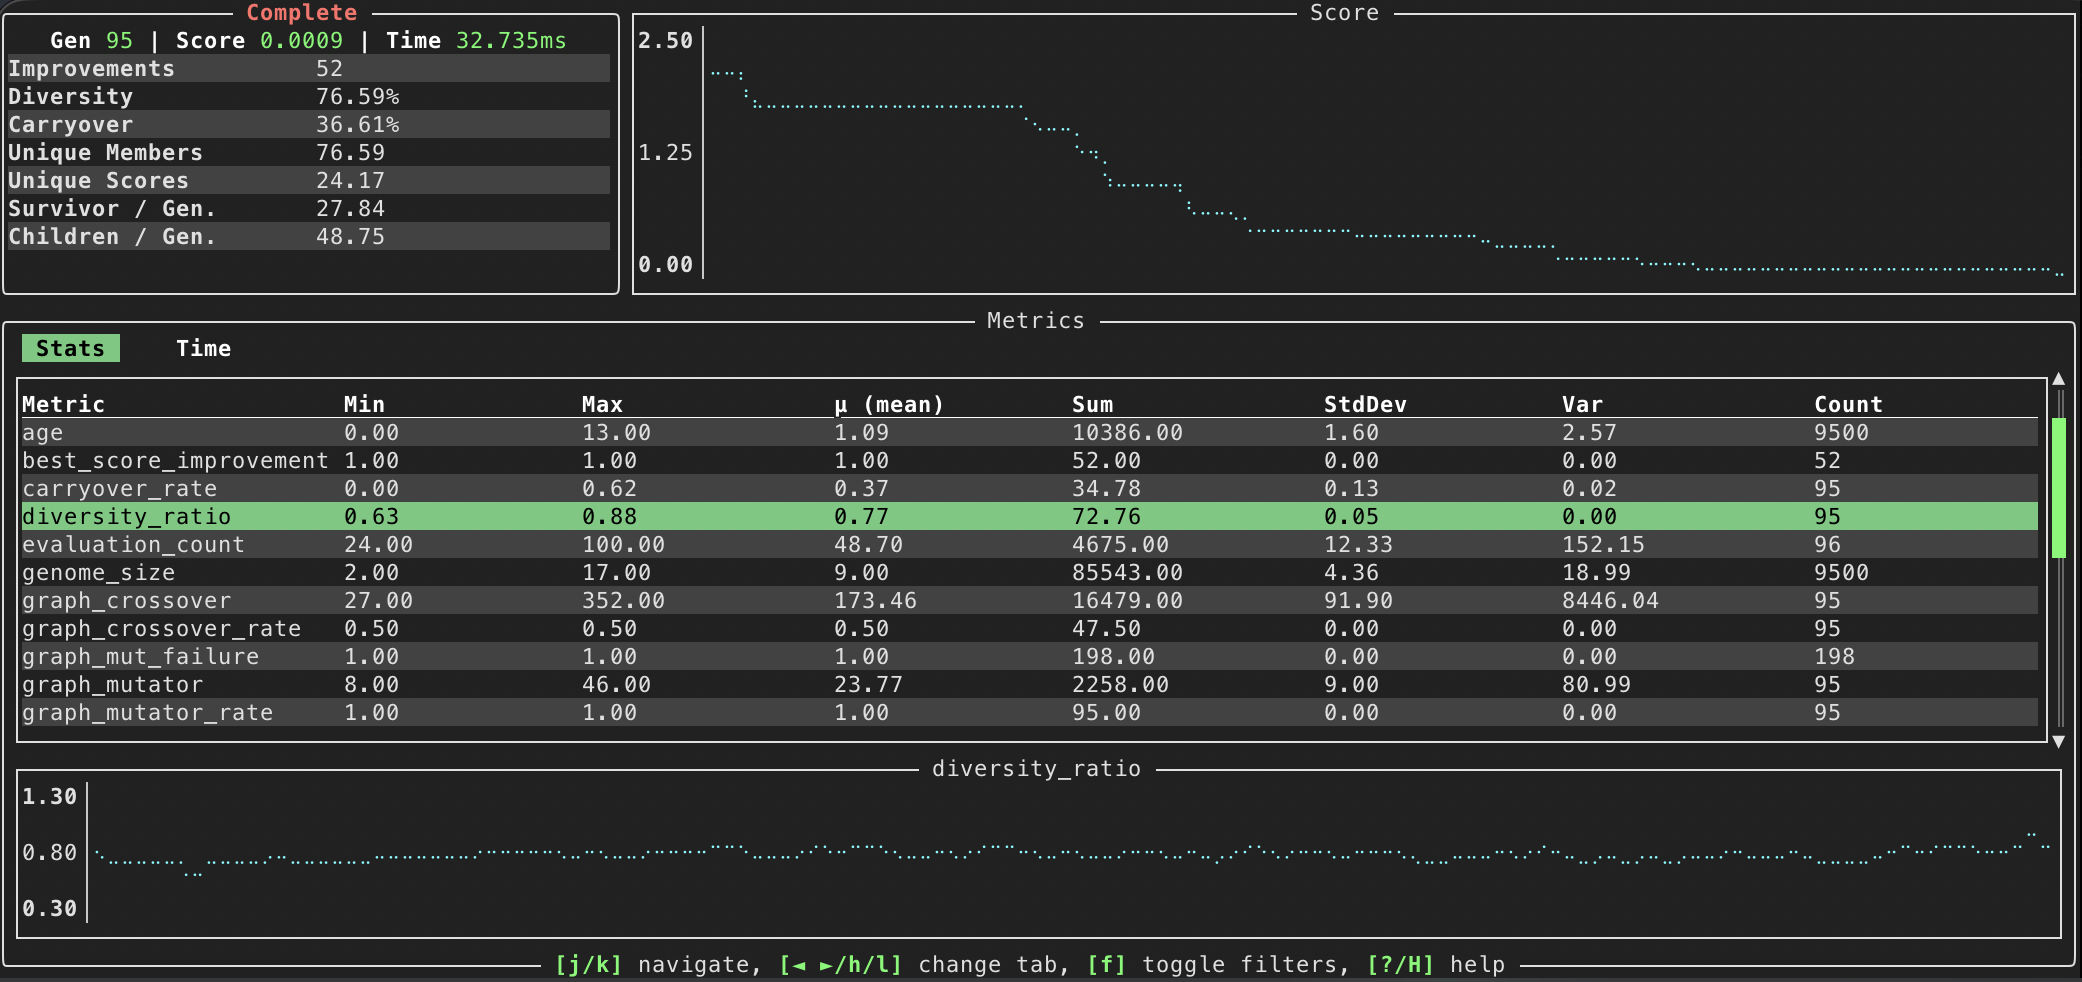Click the μ (mean) column header

pyautogui.click(x=888, y=404)
